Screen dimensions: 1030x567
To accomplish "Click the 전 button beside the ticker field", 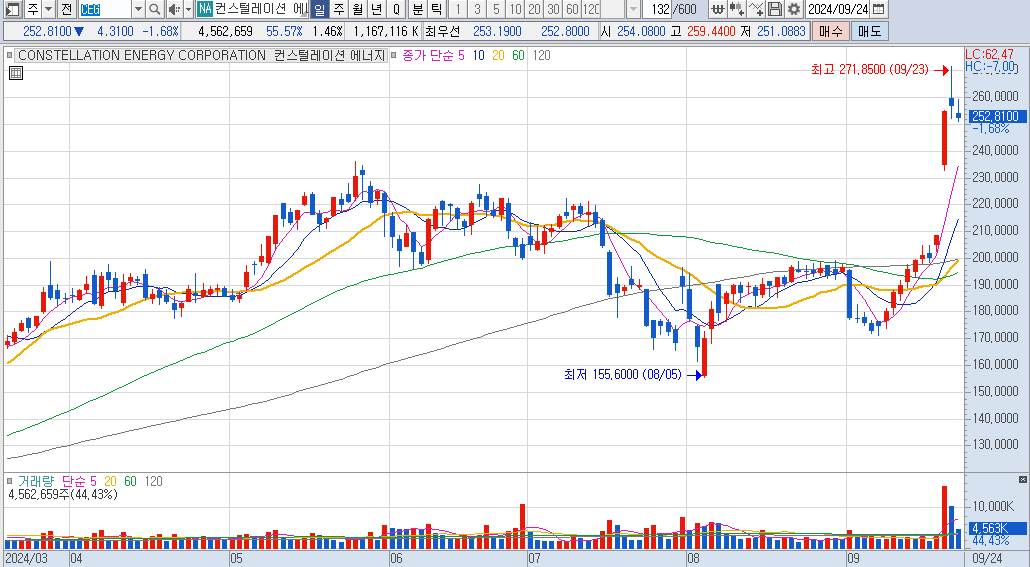I will click(x=66, y=9).
